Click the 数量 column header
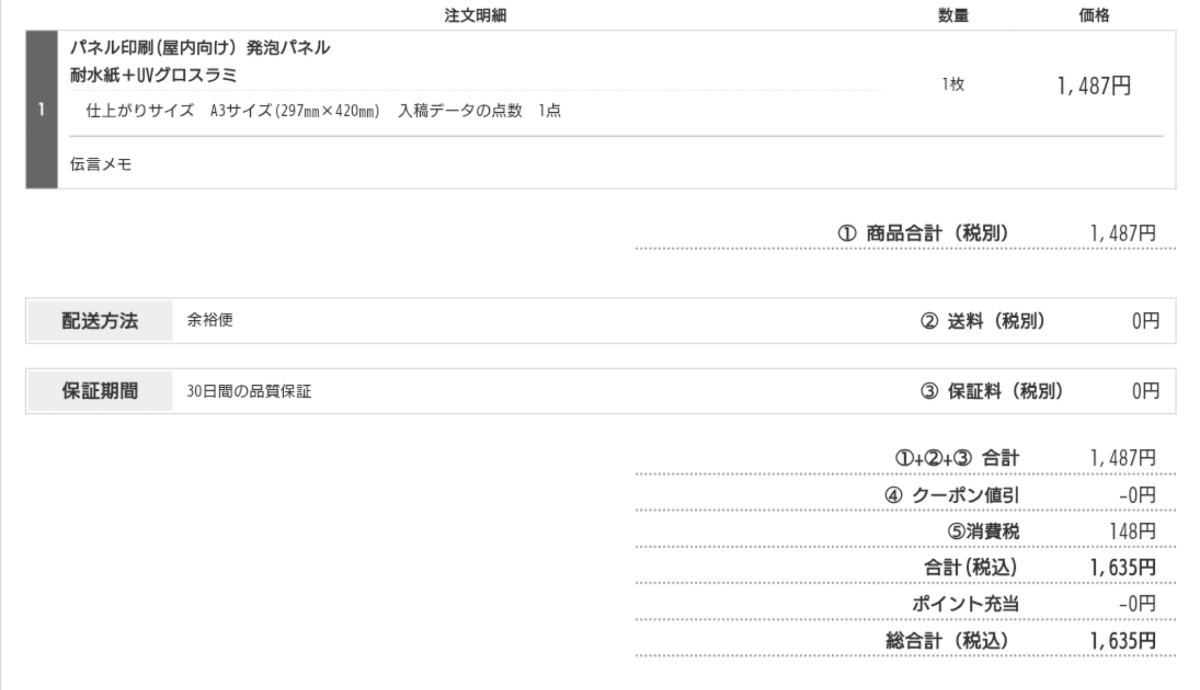The image size is (1200, 690). [x=952, y=15]
